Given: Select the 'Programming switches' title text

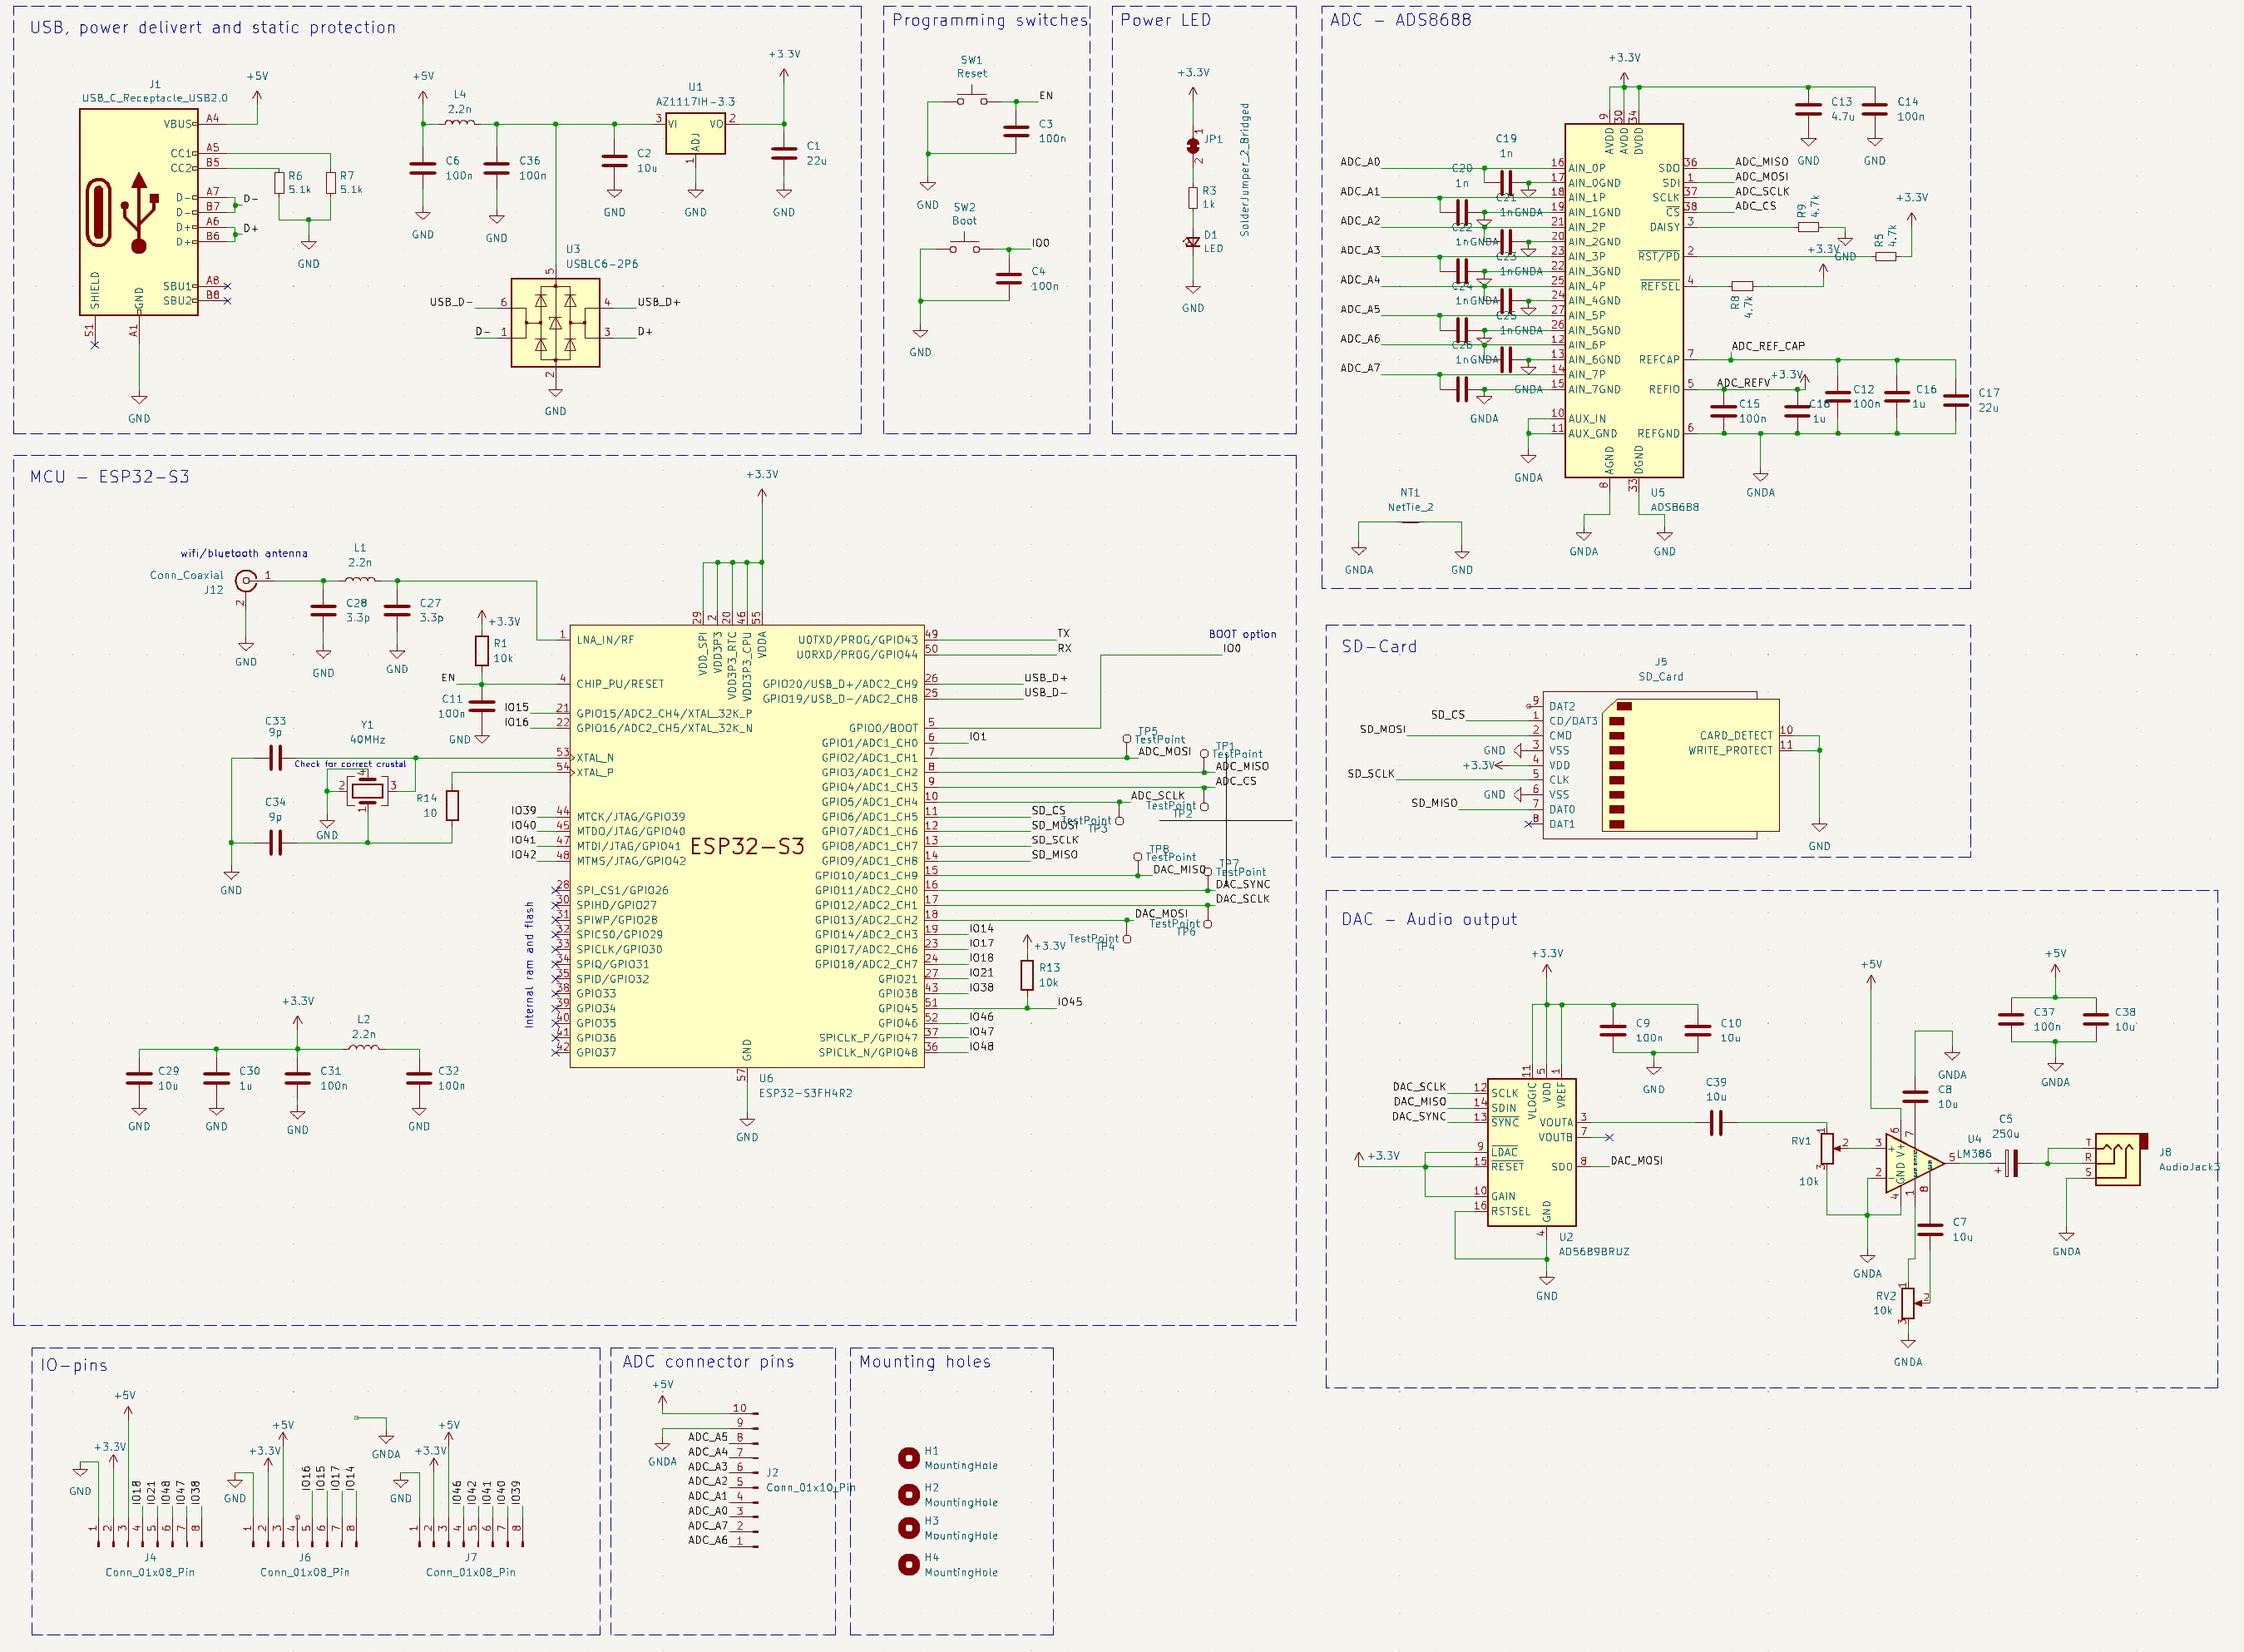Looking at the screenshot, I should point(990,20).
